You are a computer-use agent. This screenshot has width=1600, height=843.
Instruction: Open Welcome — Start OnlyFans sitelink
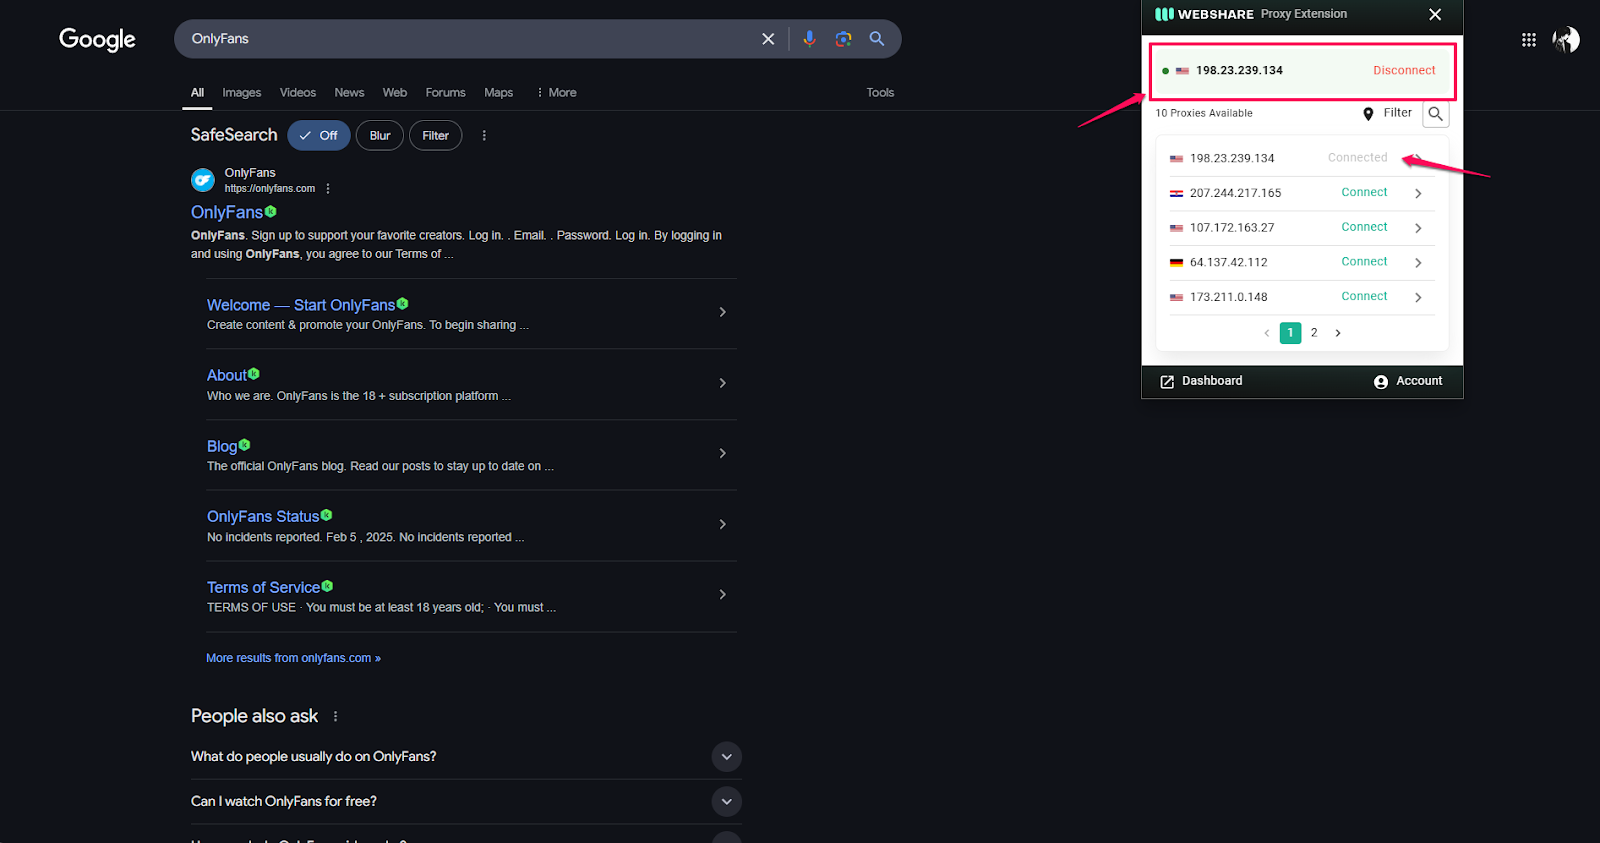pos(301,305)
